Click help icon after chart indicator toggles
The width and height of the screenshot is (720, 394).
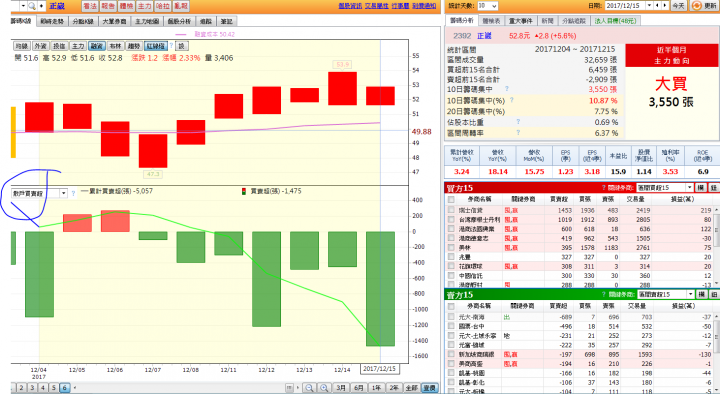click(x=171, y=46)
